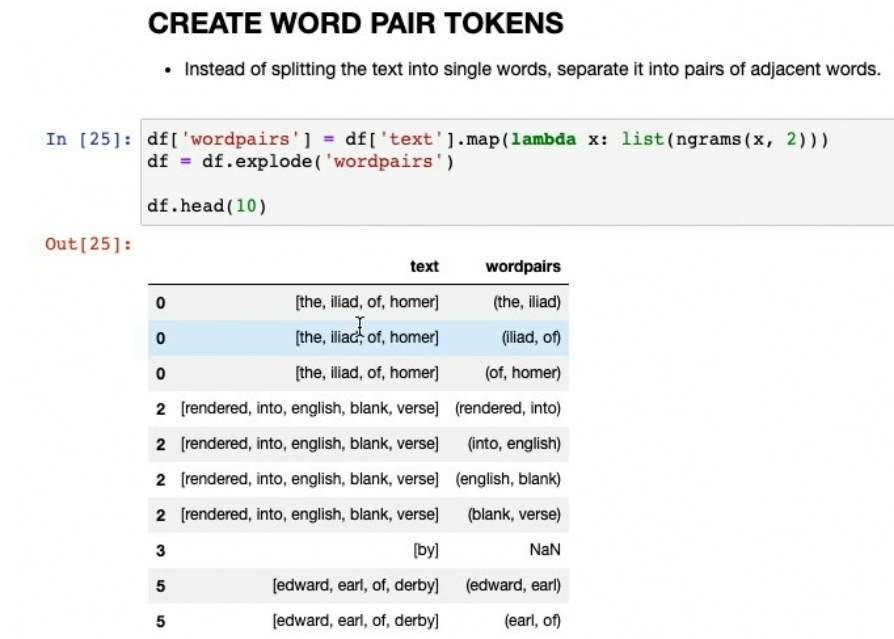Place cursor on the ngrams lambda code line
Viewport: 894px width, 639px height.
coord(487,139)
